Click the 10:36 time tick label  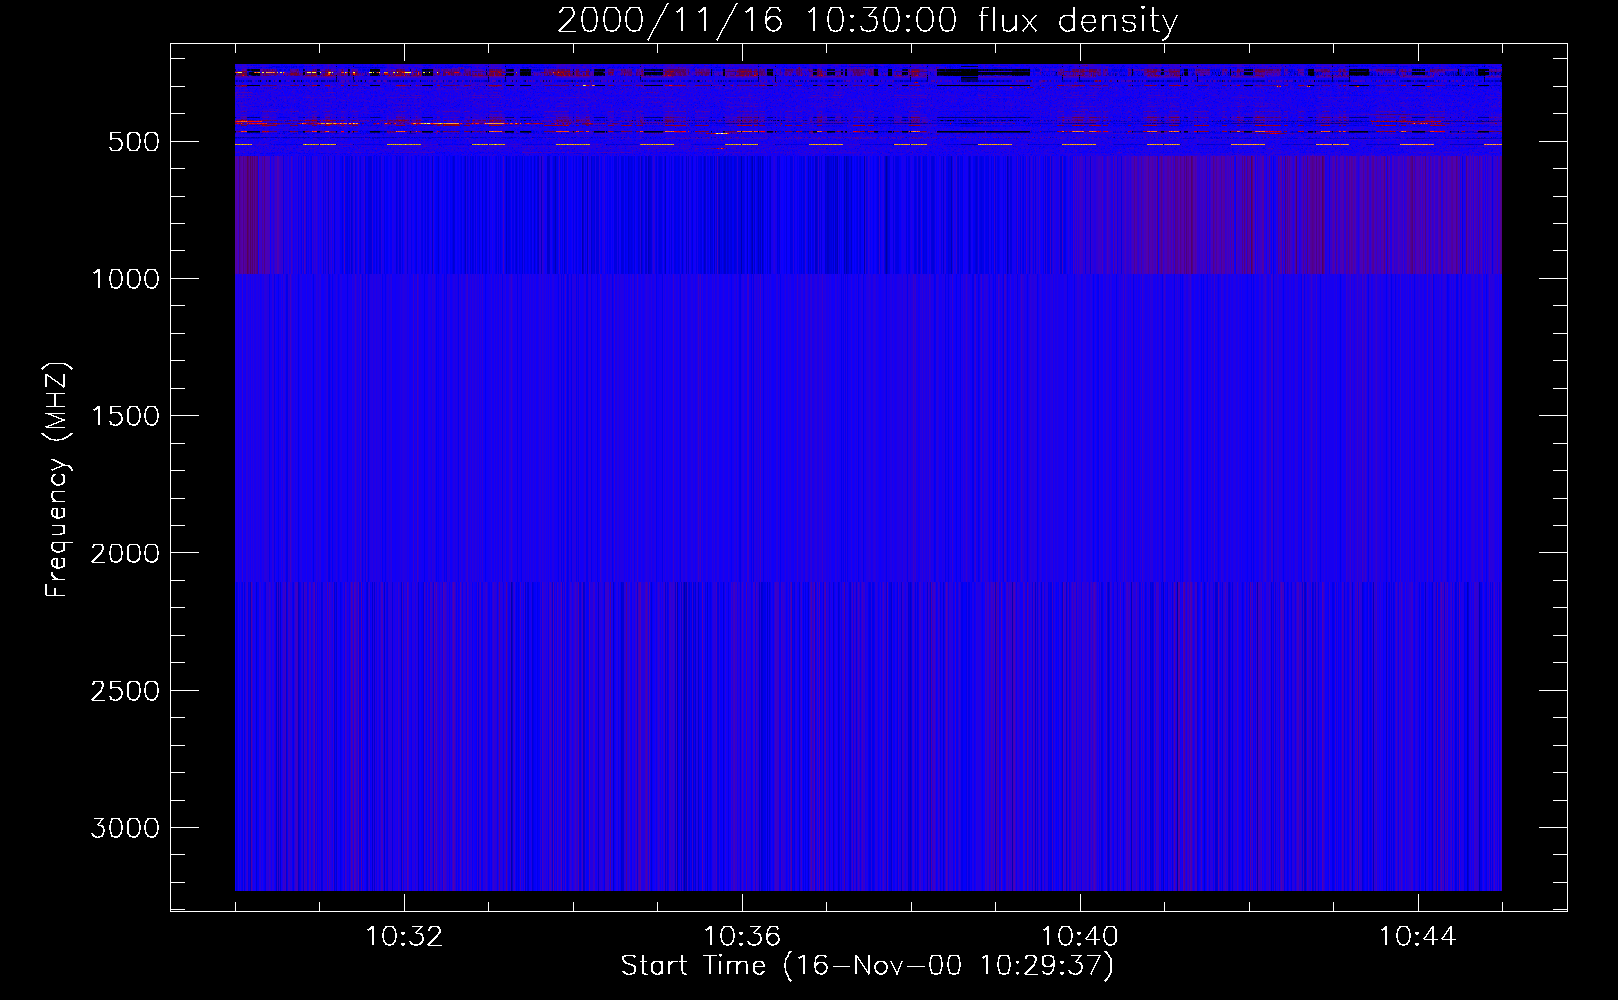click(x=742, y=937)
